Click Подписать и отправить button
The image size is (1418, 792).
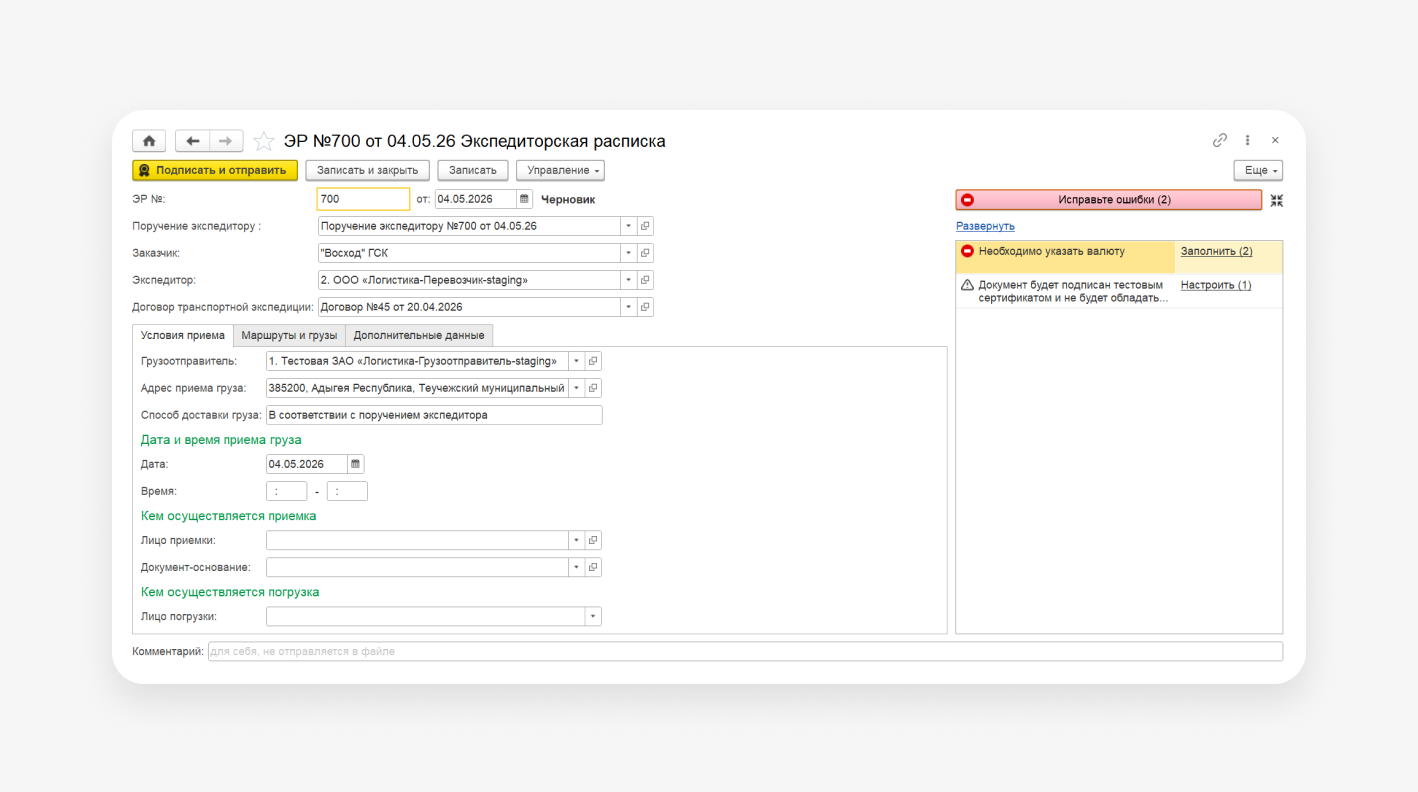pos(215,171)
